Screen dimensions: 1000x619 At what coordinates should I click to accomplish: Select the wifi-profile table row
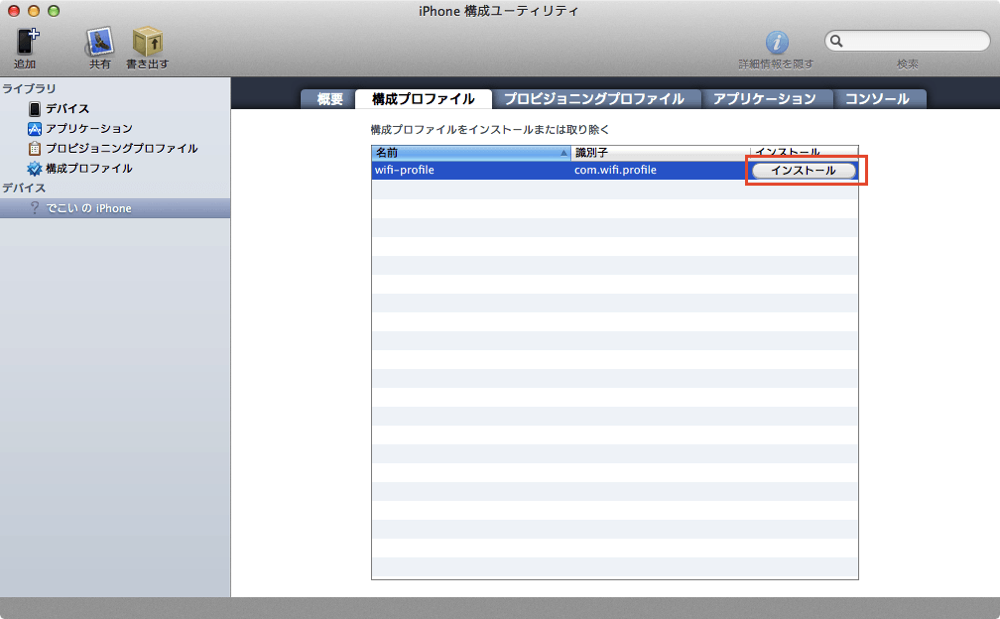point(615,170)
